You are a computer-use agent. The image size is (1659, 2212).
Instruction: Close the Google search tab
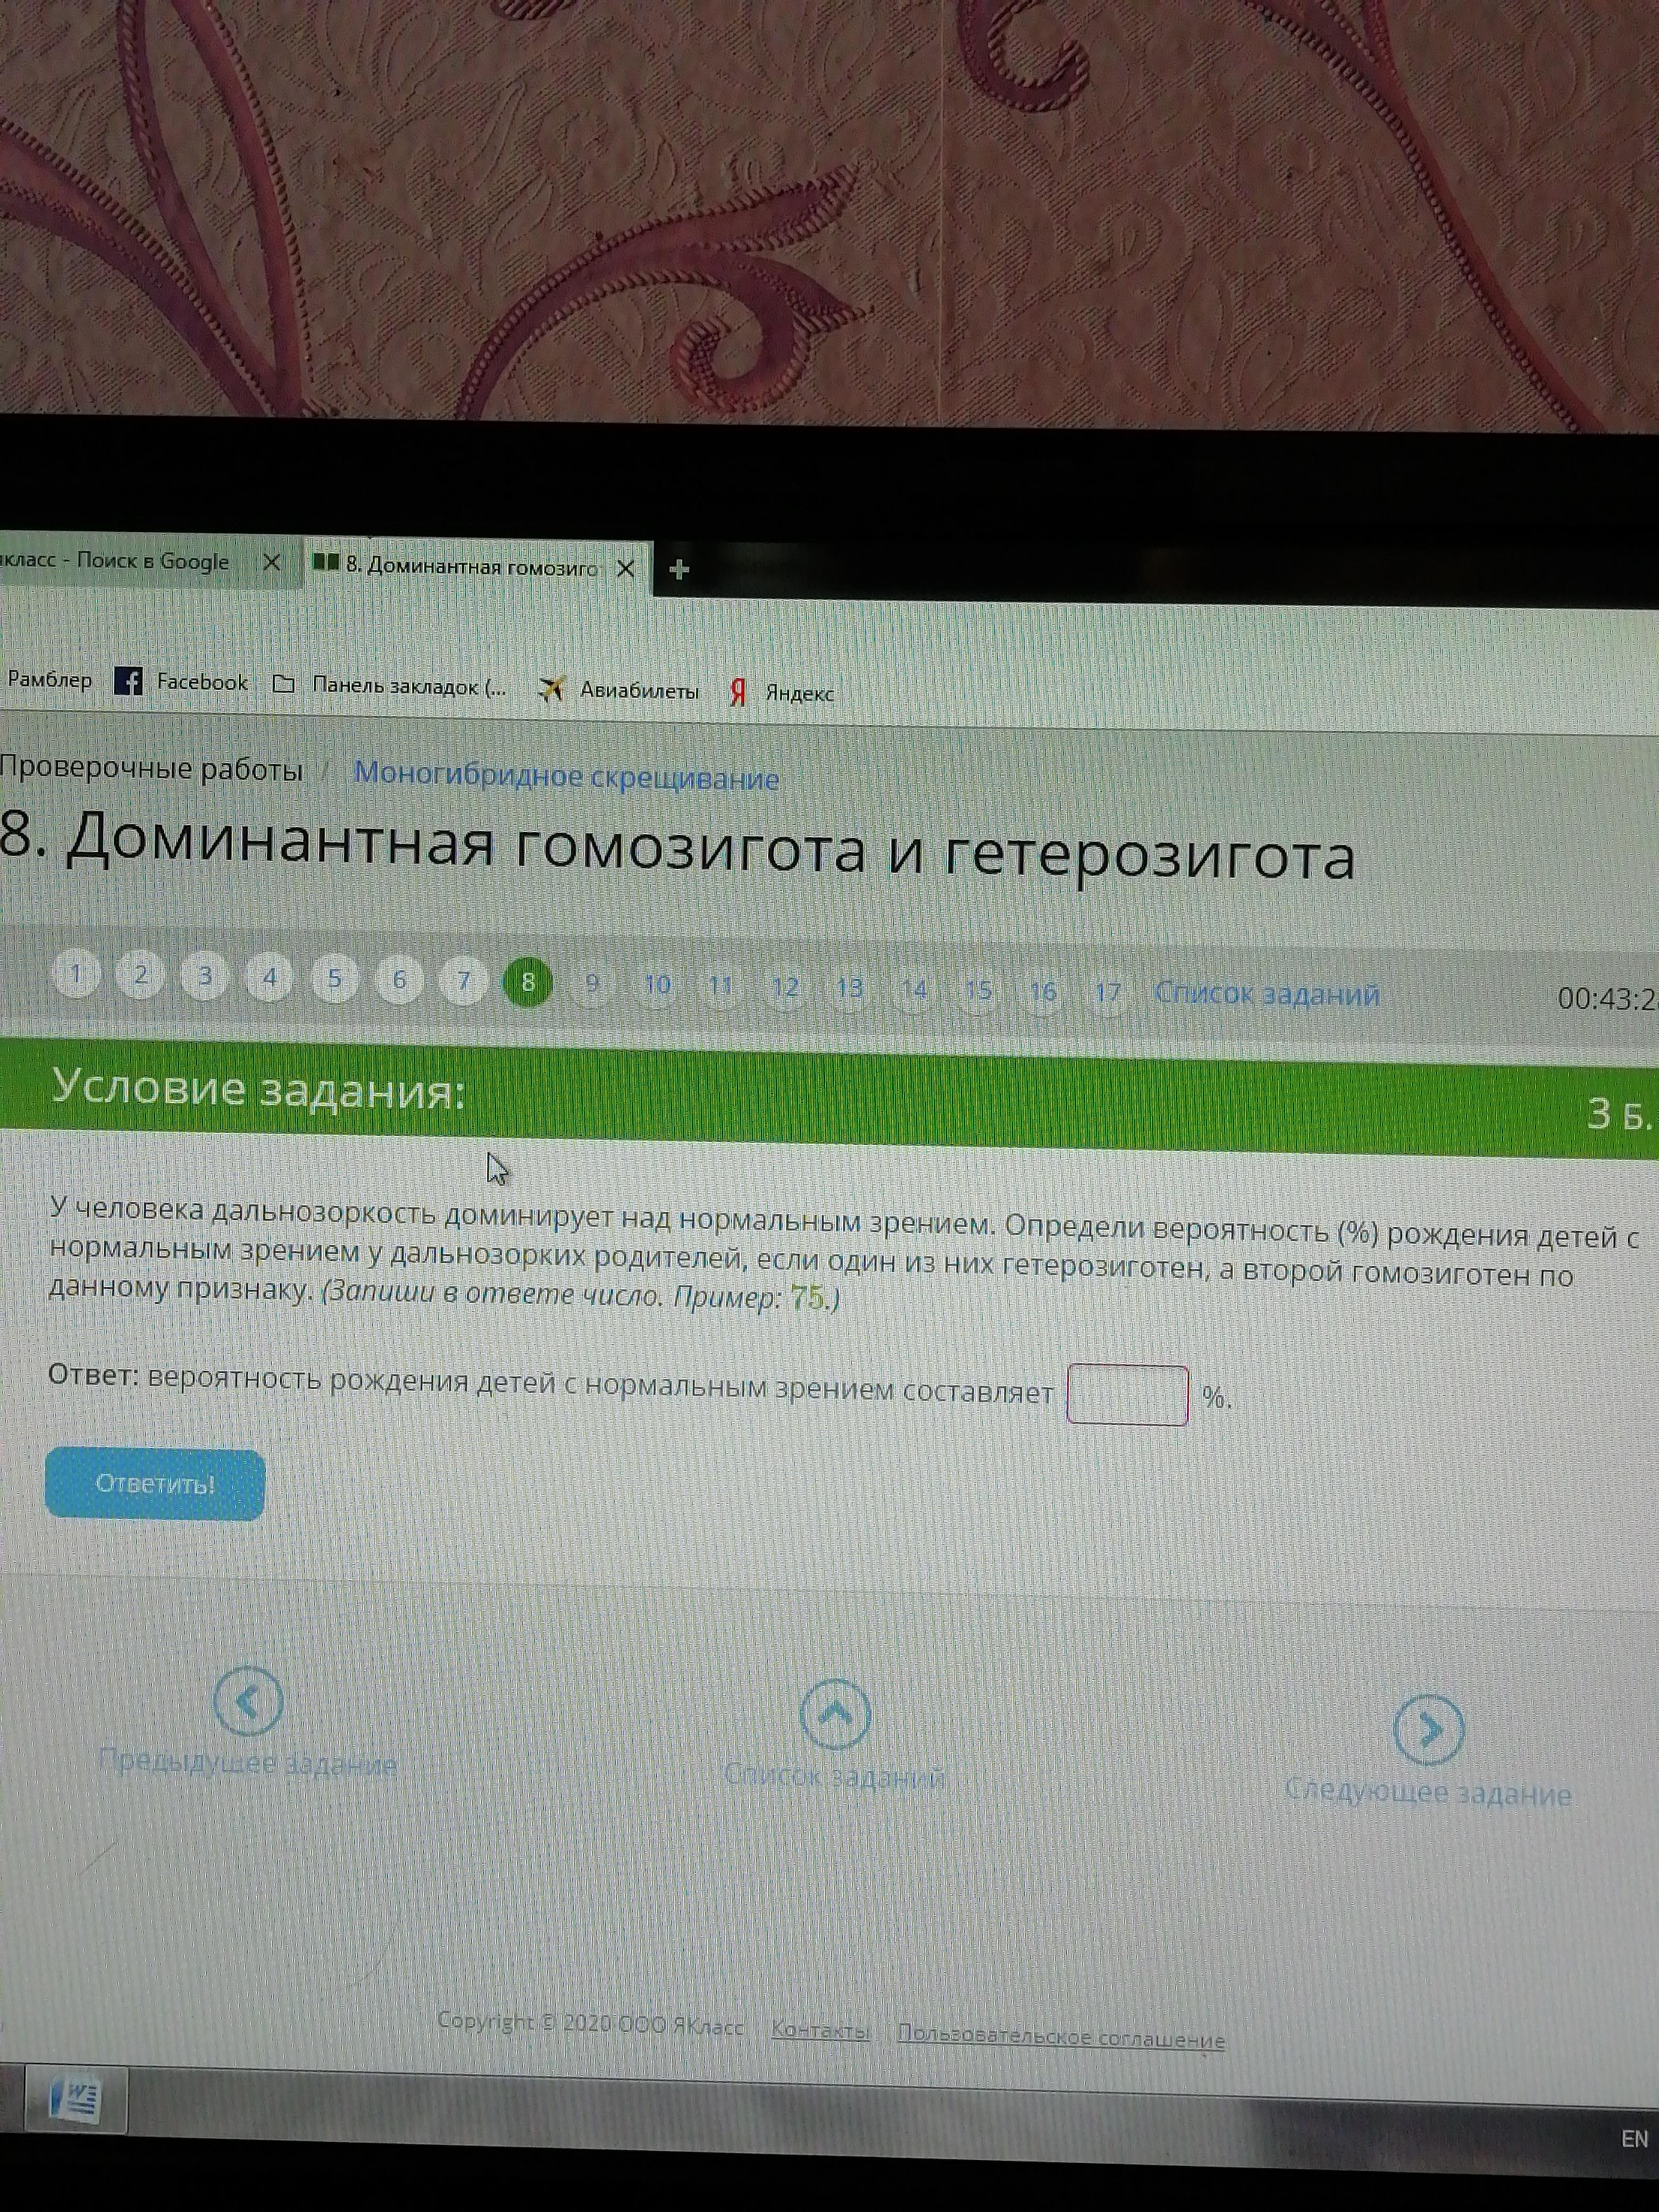(271, 563)
